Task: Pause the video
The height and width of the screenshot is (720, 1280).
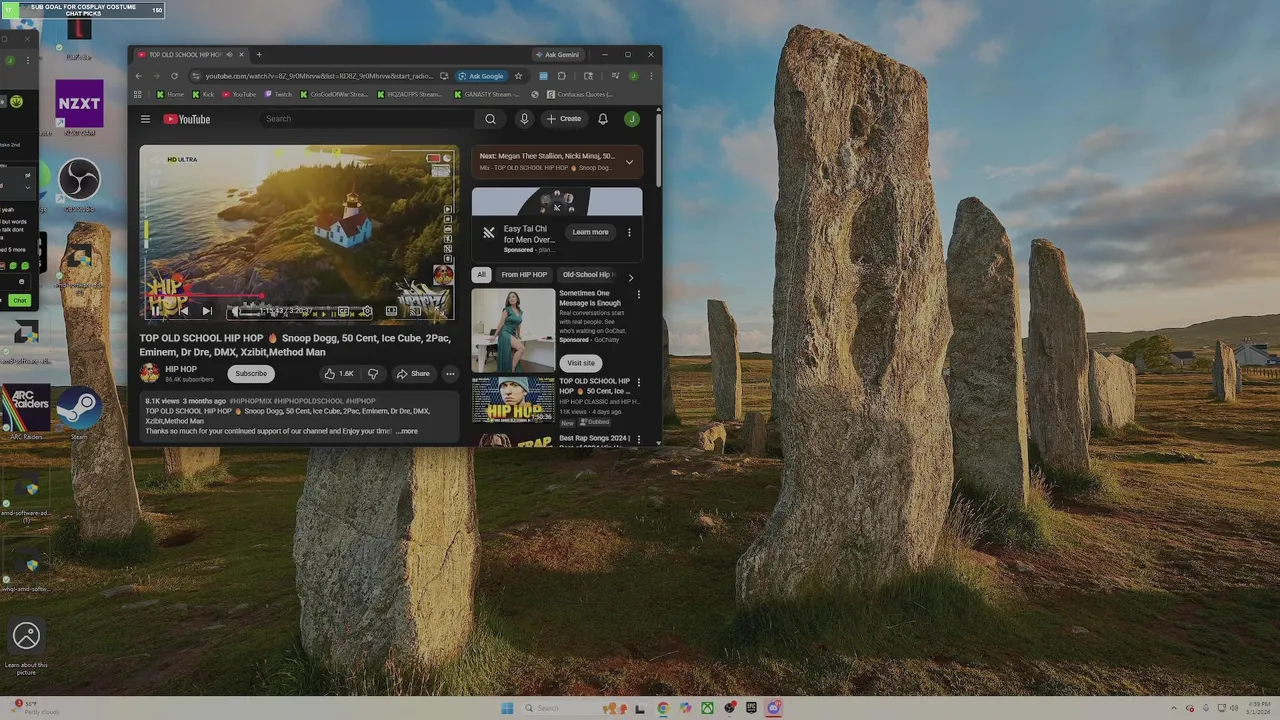Action: pyautogui.click(x=156, y=311)
